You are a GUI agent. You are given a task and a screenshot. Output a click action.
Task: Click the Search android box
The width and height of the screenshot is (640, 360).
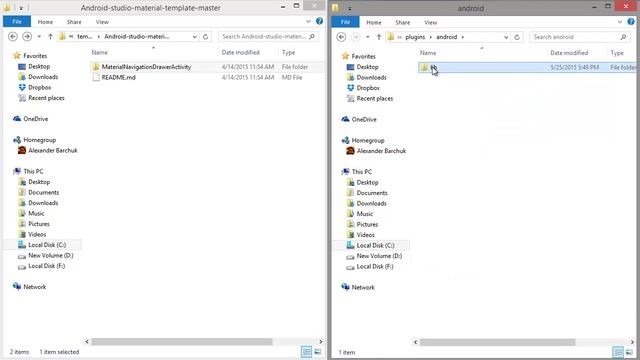(580, 37)
